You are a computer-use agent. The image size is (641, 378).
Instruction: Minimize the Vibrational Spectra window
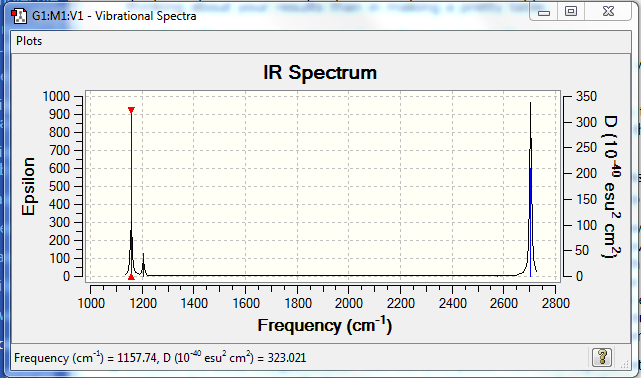pyautogui.click(x=544, y=12)
